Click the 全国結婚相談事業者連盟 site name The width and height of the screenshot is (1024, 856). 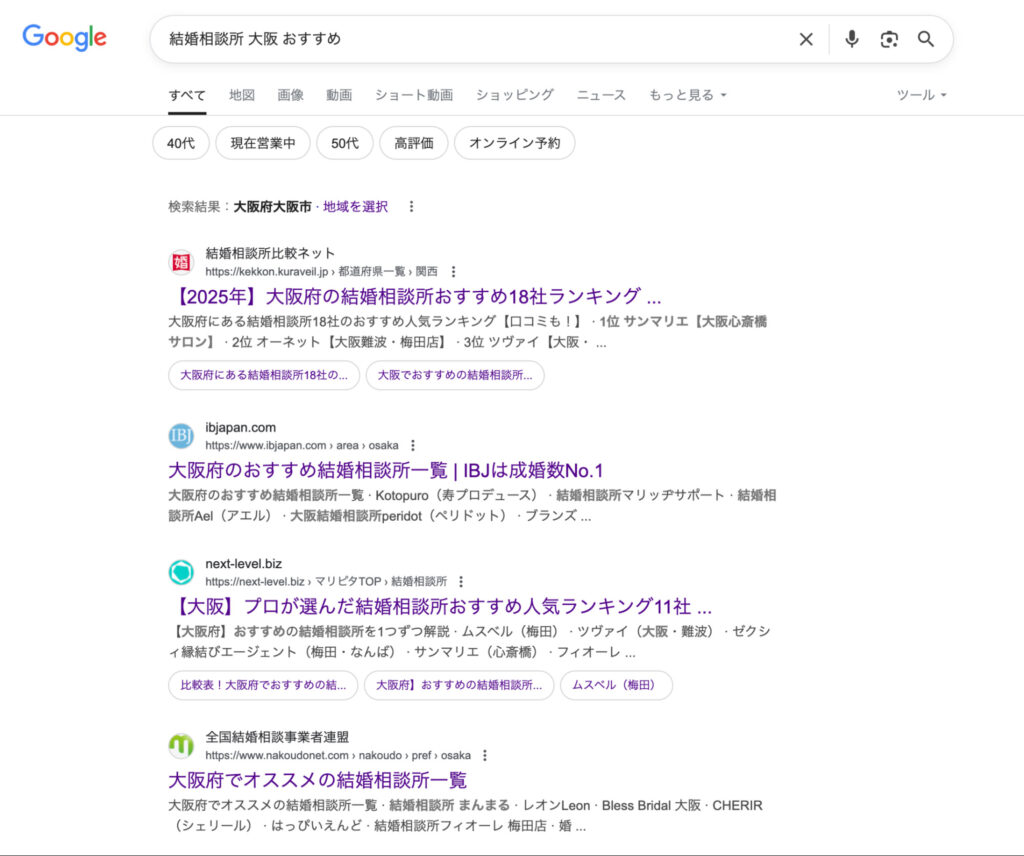(x=277, y=737)
